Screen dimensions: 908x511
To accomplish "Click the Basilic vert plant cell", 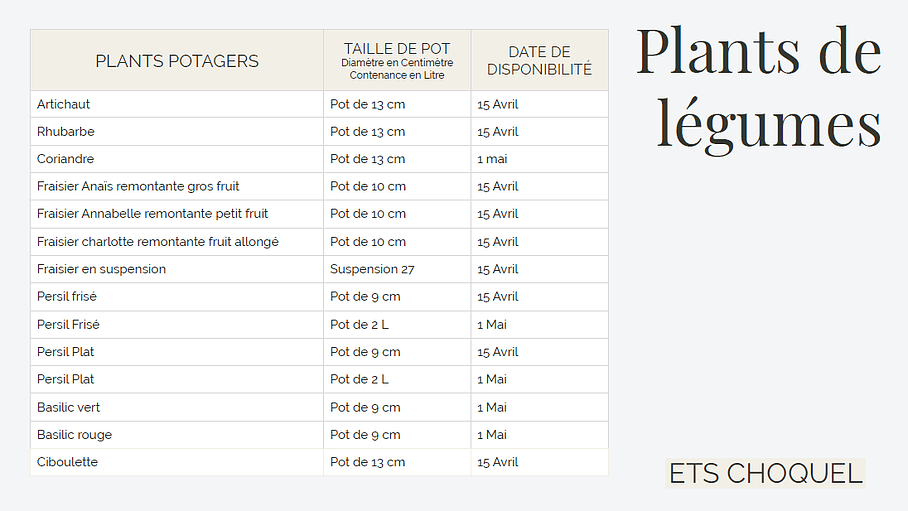I will pyautogui.click(x=69, y=407).
